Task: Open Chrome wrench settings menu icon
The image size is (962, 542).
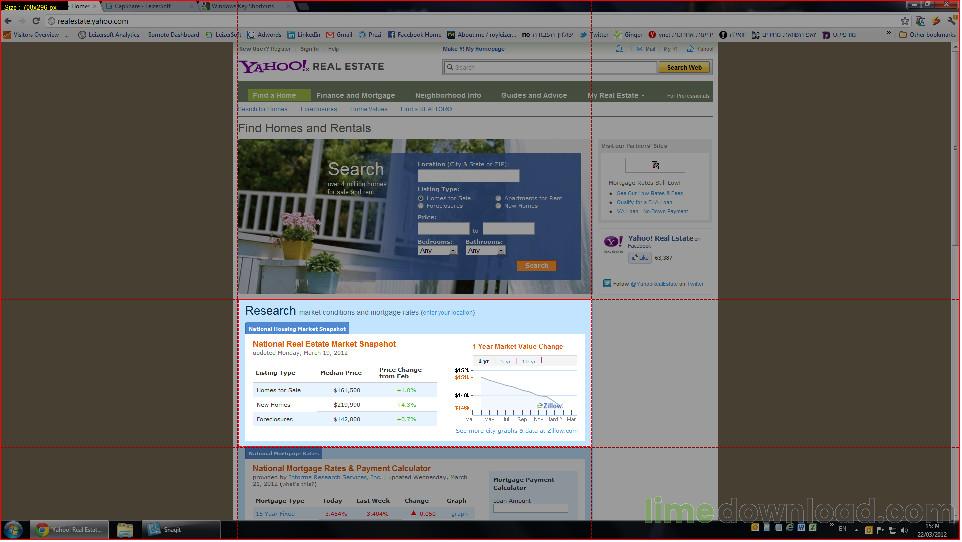Action: (x=952, y=21)
